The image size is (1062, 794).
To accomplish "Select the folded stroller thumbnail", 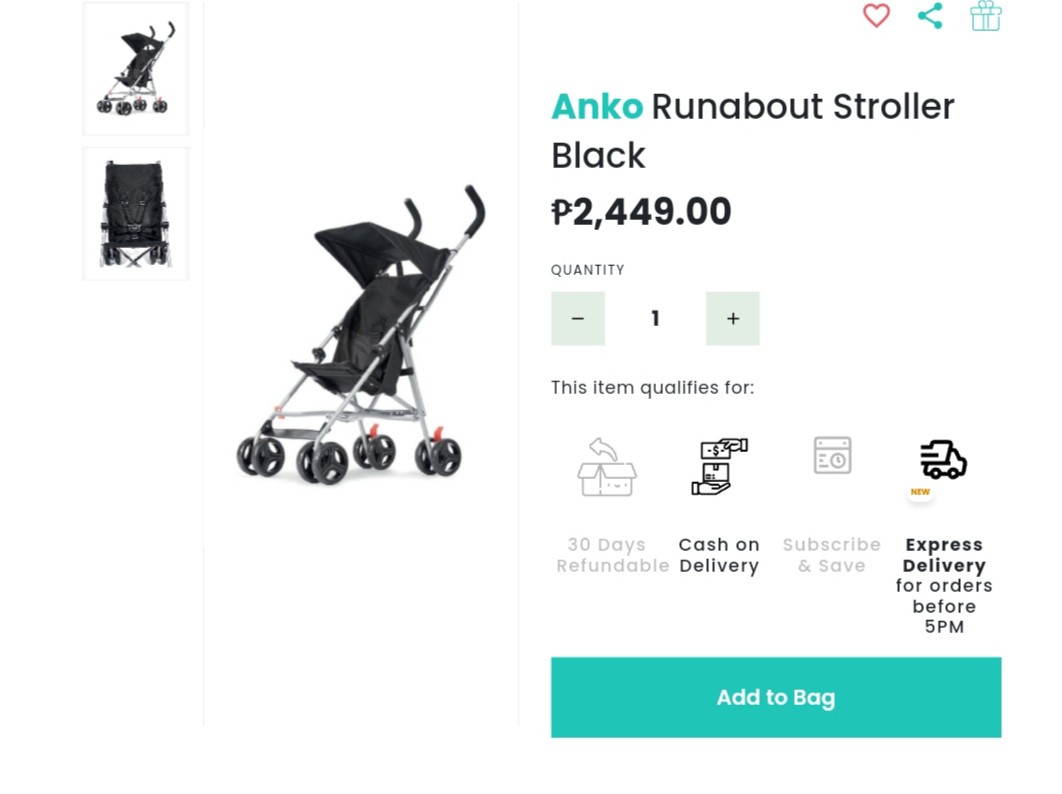I will (x=135, y=212).
